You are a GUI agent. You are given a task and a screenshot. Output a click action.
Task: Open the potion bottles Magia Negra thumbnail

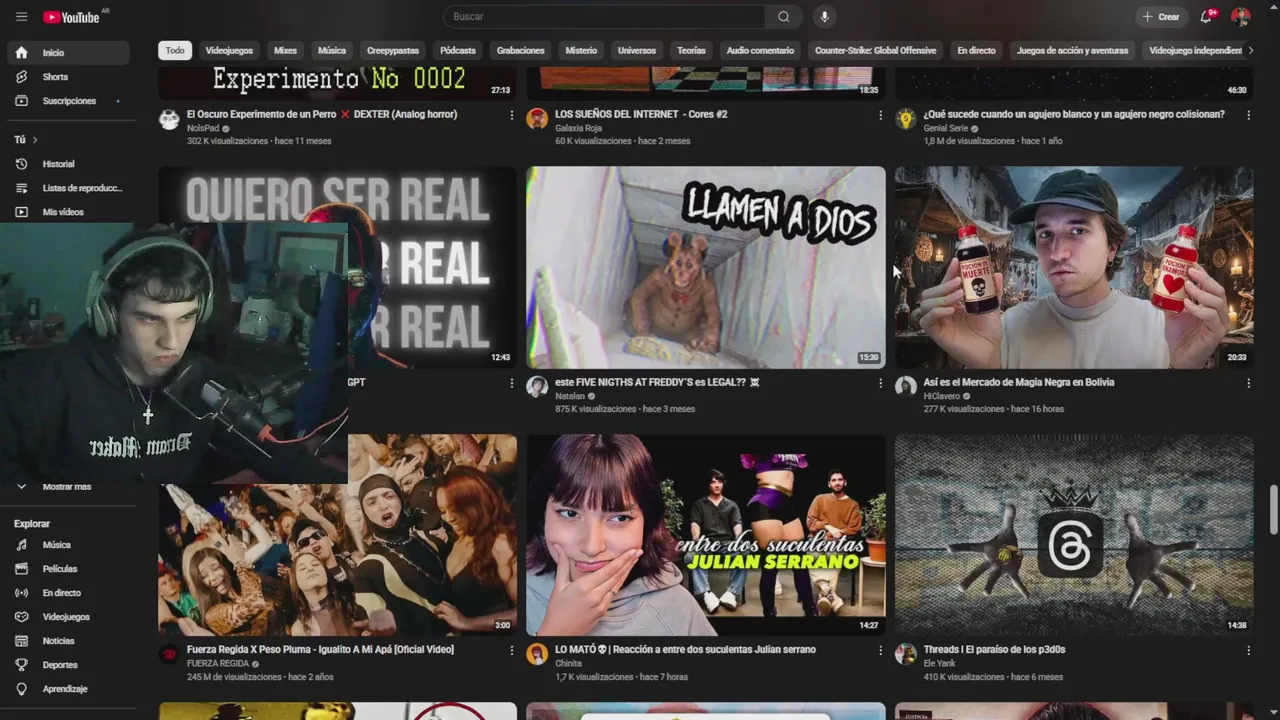point(1074,267)
